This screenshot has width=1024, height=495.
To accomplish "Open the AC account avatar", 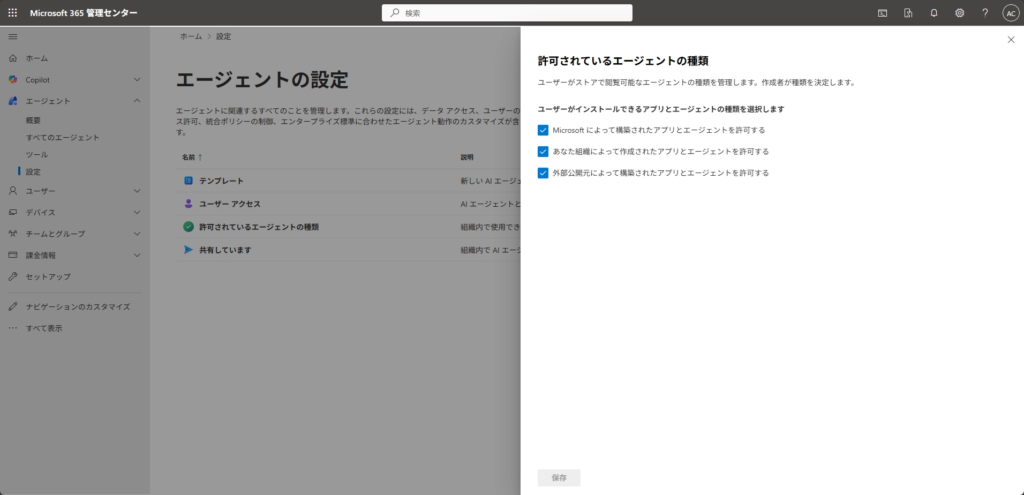I will tap(1009, 13).
